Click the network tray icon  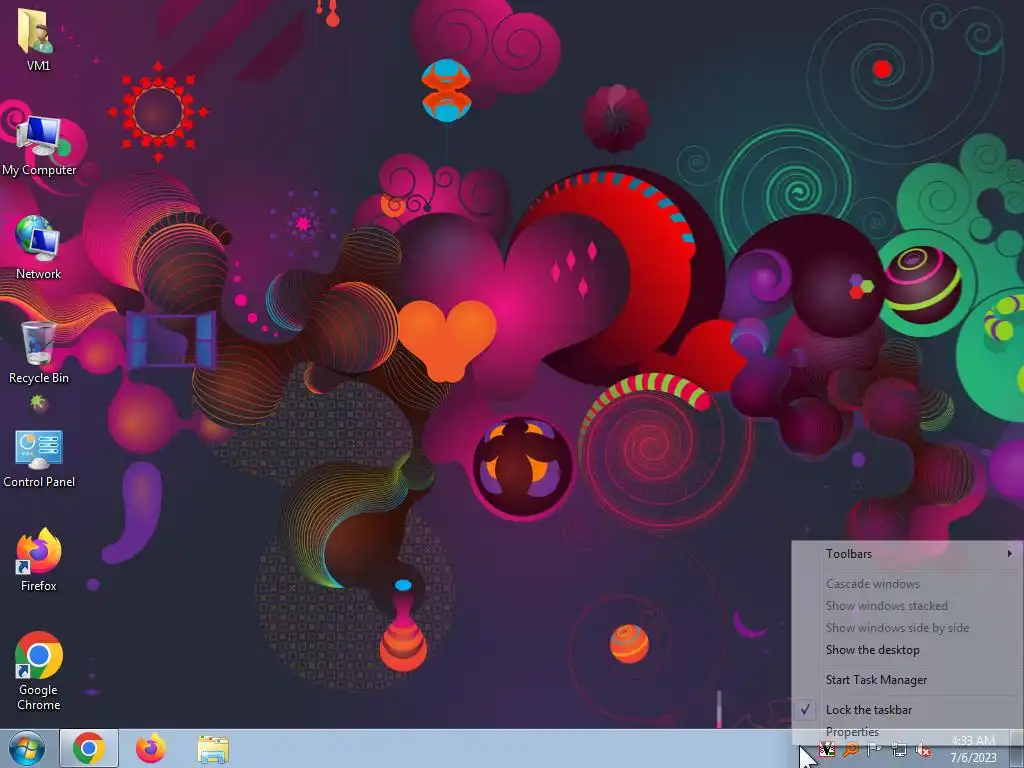[x=899, y=750]
